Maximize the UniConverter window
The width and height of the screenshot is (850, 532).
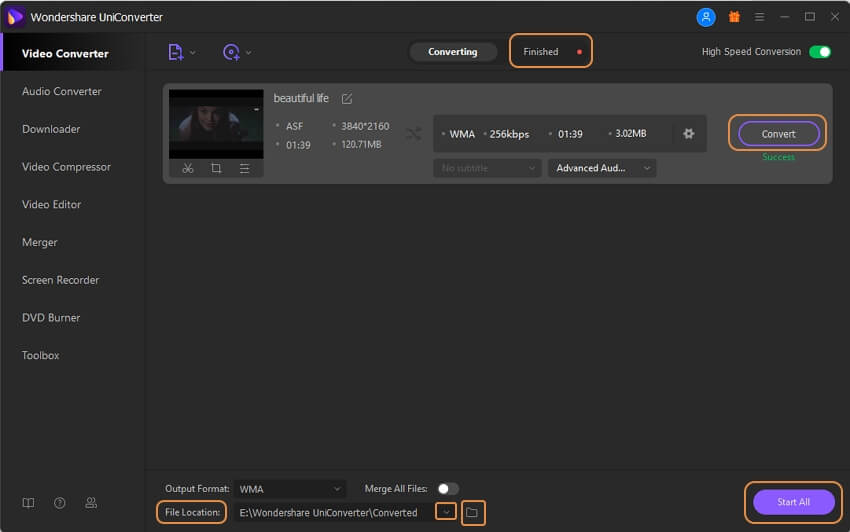(809, 17)
